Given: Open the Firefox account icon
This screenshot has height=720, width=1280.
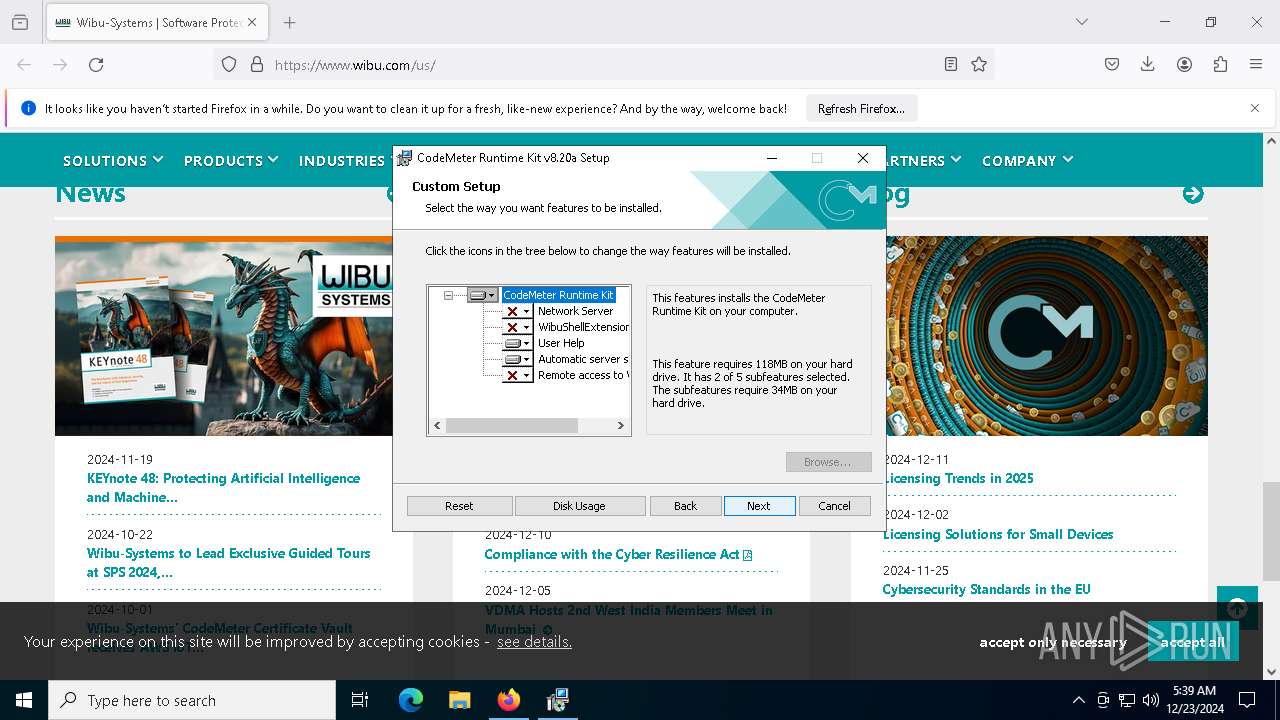Looking at the screenshot, I should [1184, 64].
